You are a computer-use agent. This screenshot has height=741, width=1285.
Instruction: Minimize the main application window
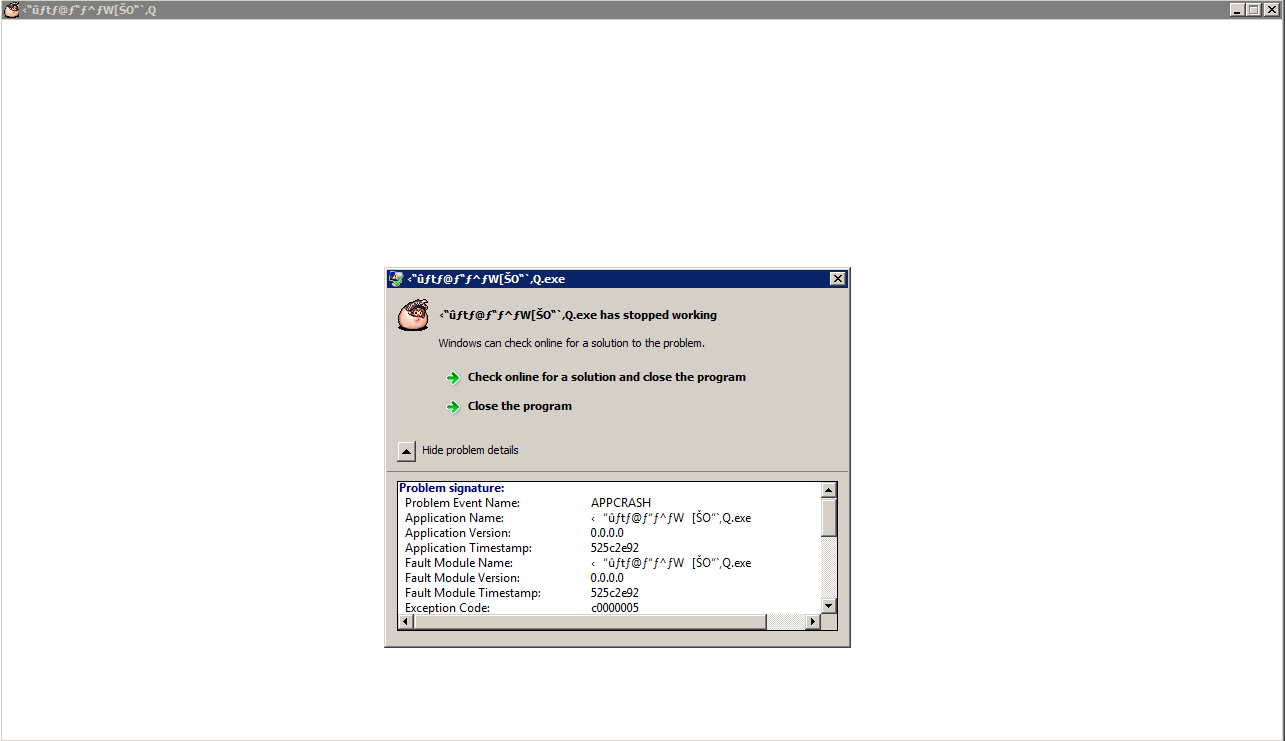[x=1237, y=10]
